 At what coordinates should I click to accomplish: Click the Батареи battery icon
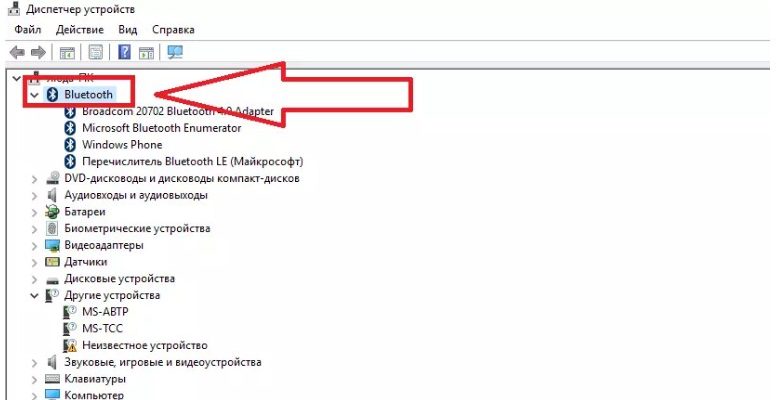[52, 212]
